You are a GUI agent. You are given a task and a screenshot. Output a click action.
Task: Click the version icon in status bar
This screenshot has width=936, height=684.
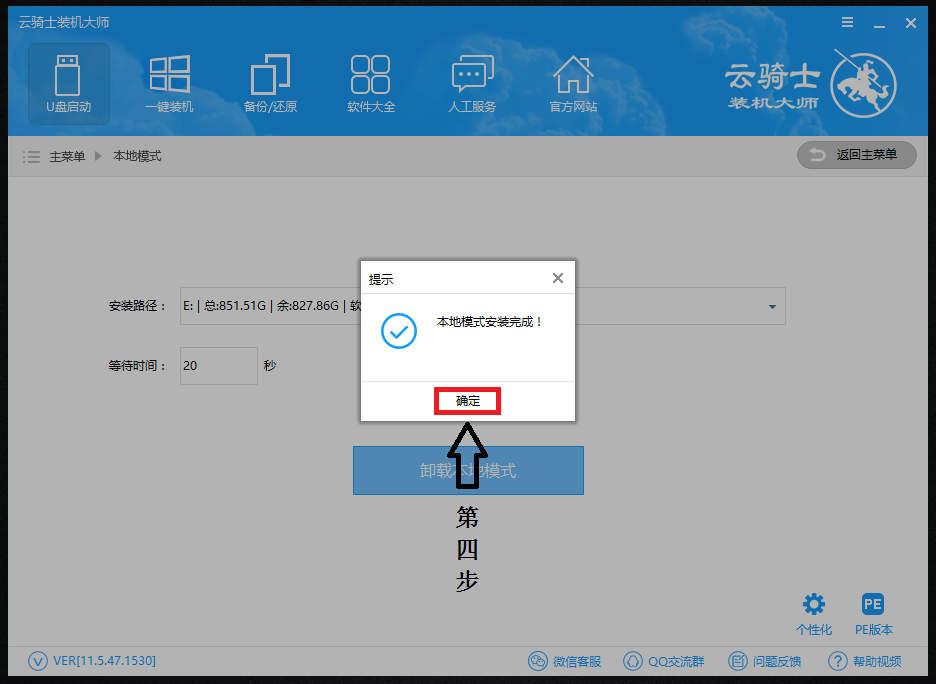38,661
